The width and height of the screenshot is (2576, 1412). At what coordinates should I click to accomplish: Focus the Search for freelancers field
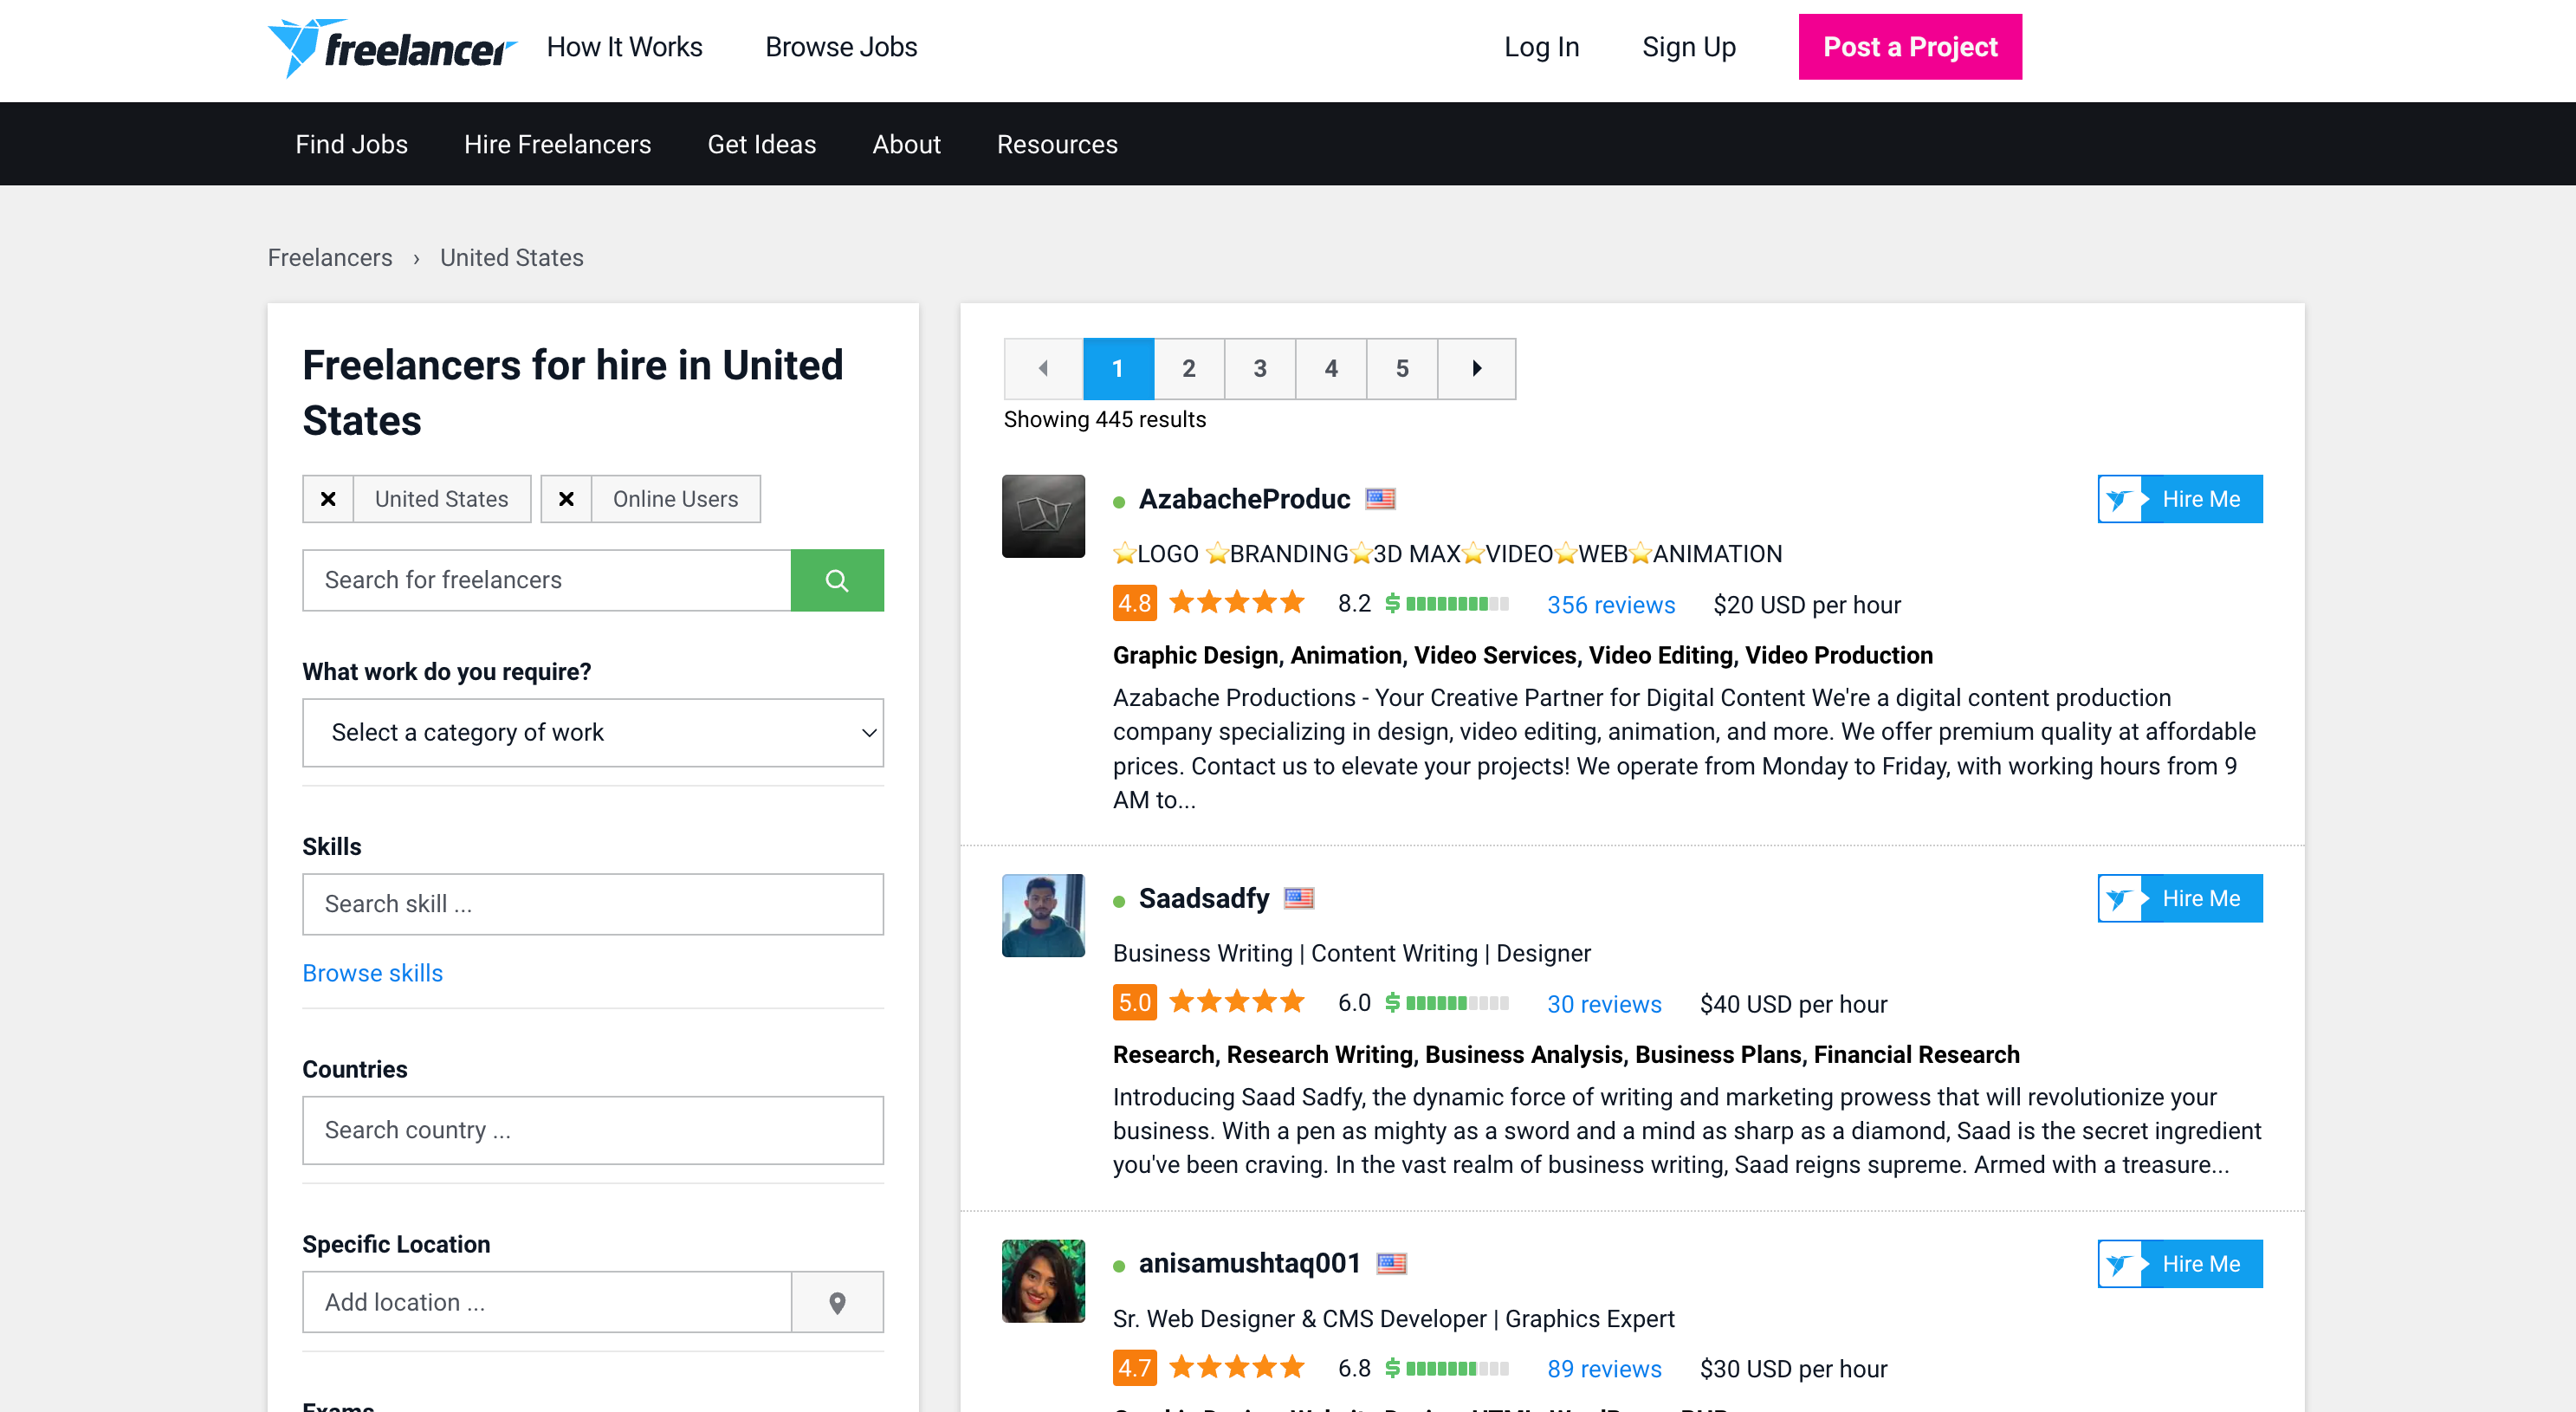coord(547,580)
